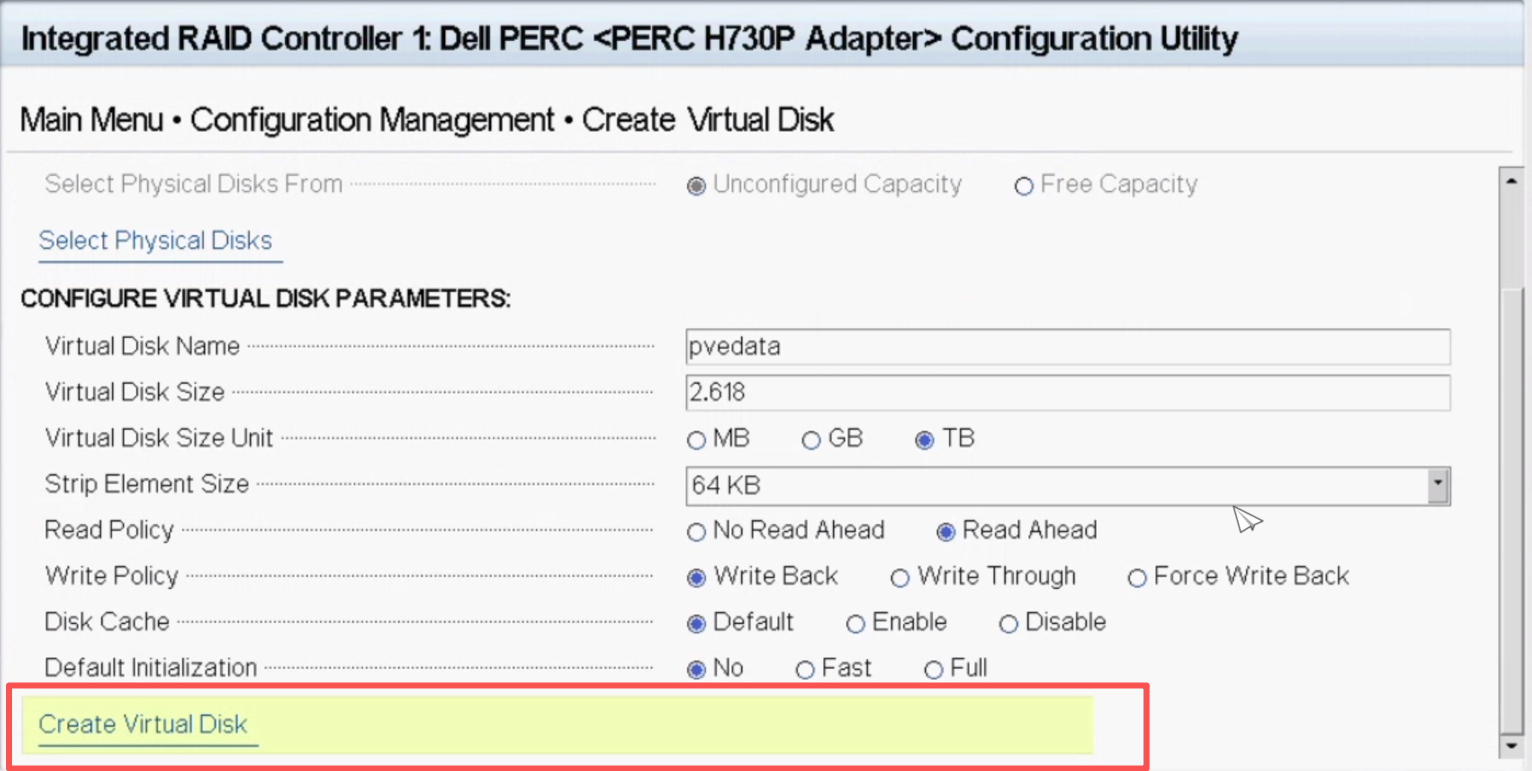Screen dimensions: 1532x771
Task: Click the Virtual Disk Size input field
Action: point(1067,393)
